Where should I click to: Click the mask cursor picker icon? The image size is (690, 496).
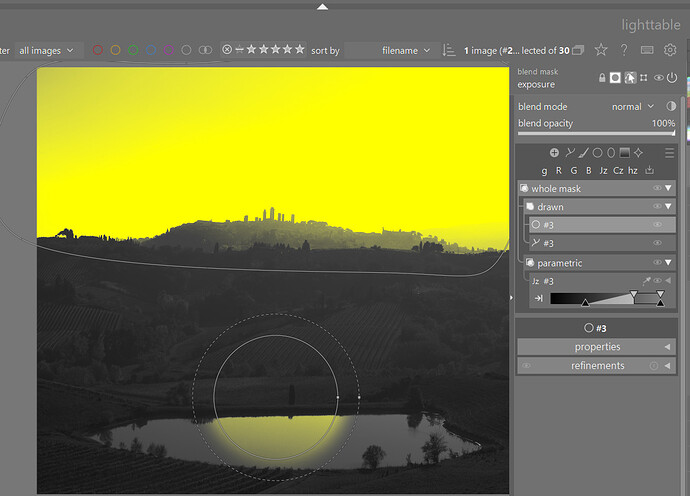pos(630,78)
